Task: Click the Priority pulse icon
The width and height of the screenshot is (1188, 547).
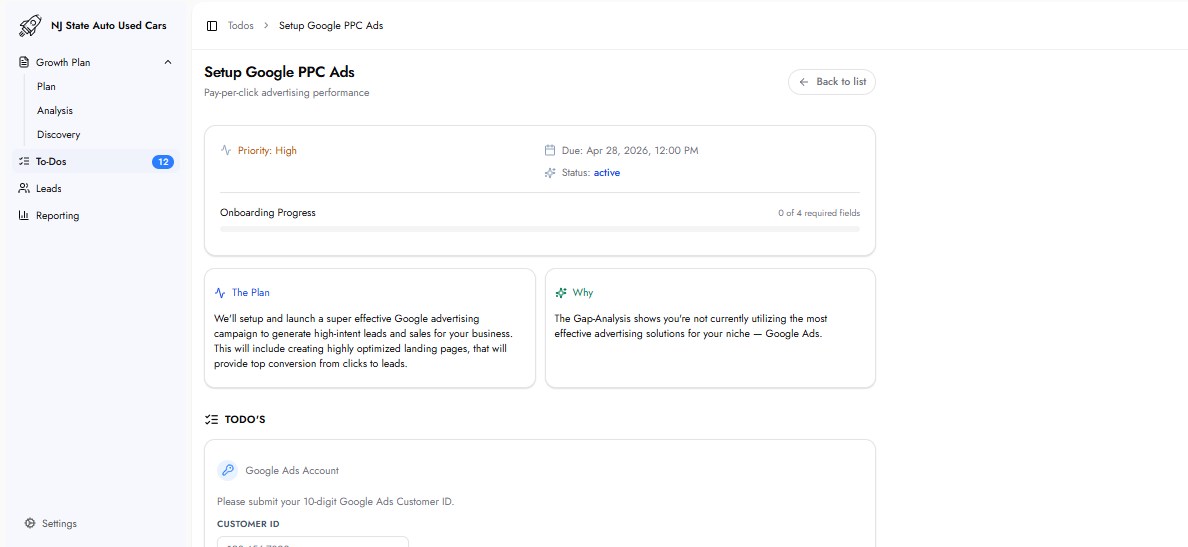Action: [226, 150]
